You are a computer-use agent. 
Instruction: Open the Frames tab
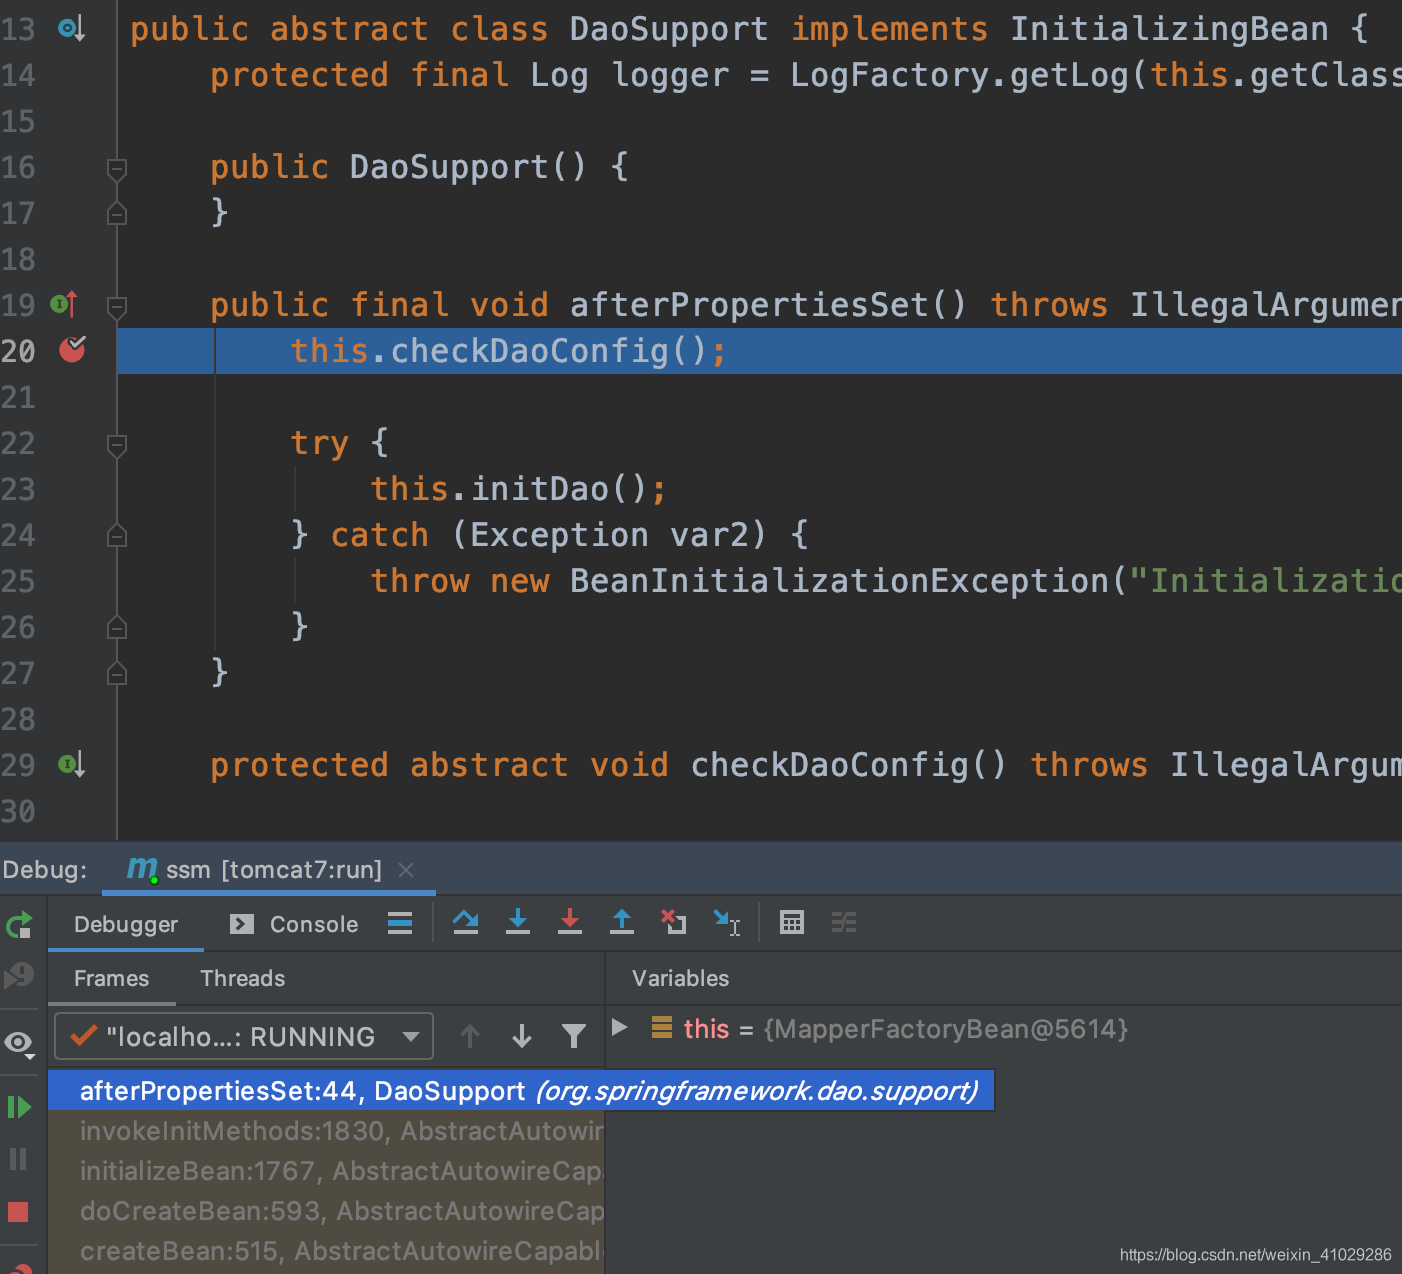[x=111, y=978]
